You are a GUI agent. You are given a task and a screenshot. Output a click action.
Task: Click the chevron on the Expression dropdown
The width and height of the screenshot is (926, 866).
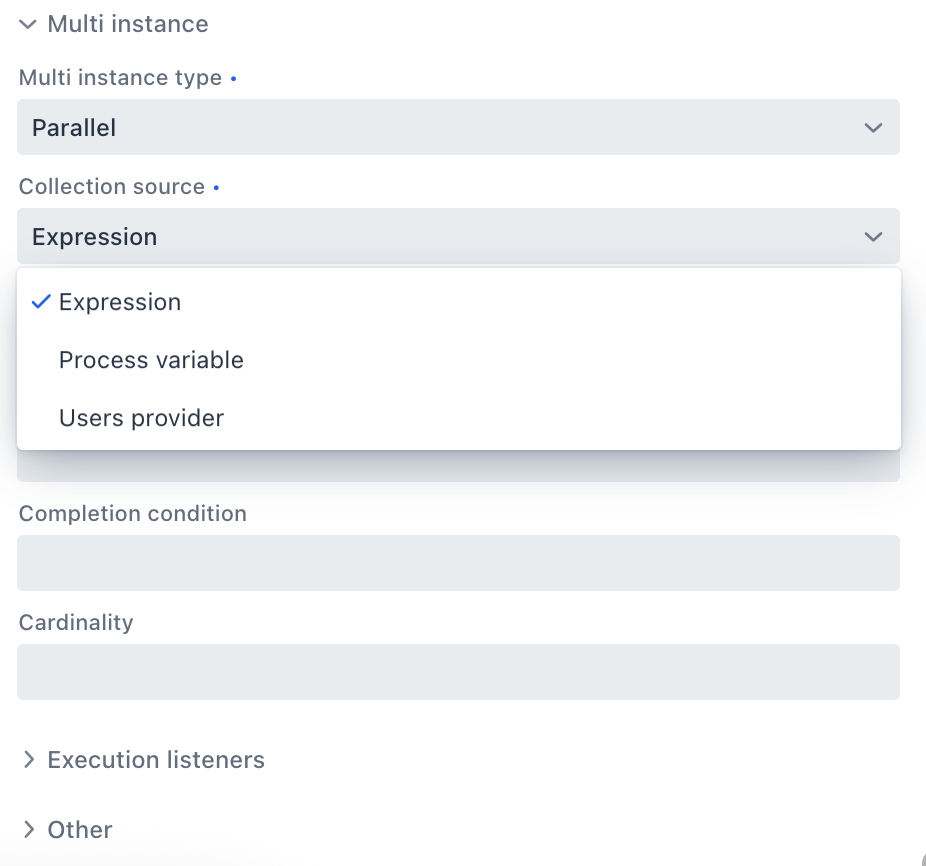(x=872, y=236)
